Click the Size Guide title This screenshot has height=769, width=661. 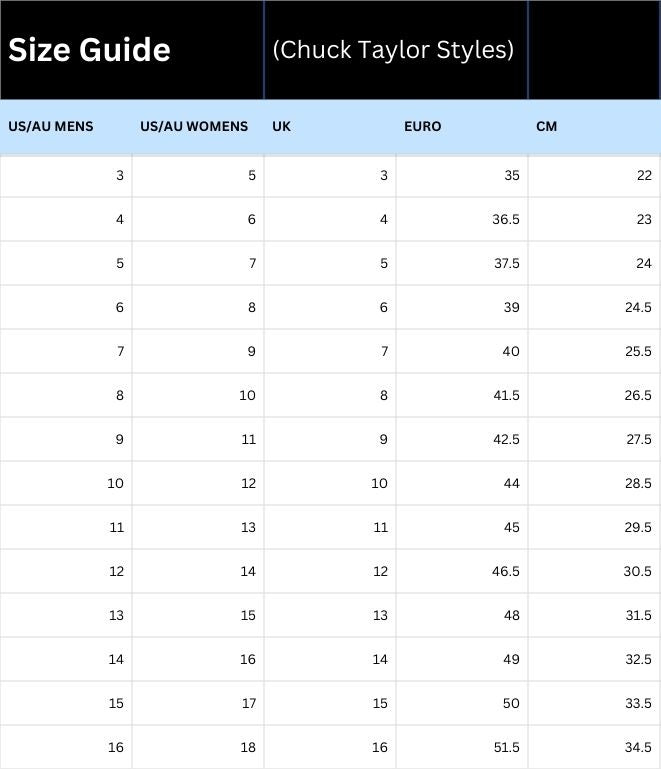[89, 50]
